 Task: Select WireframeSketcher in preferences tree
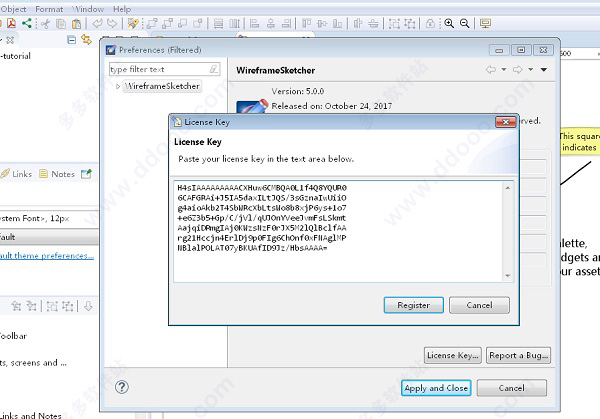(162, 86)
